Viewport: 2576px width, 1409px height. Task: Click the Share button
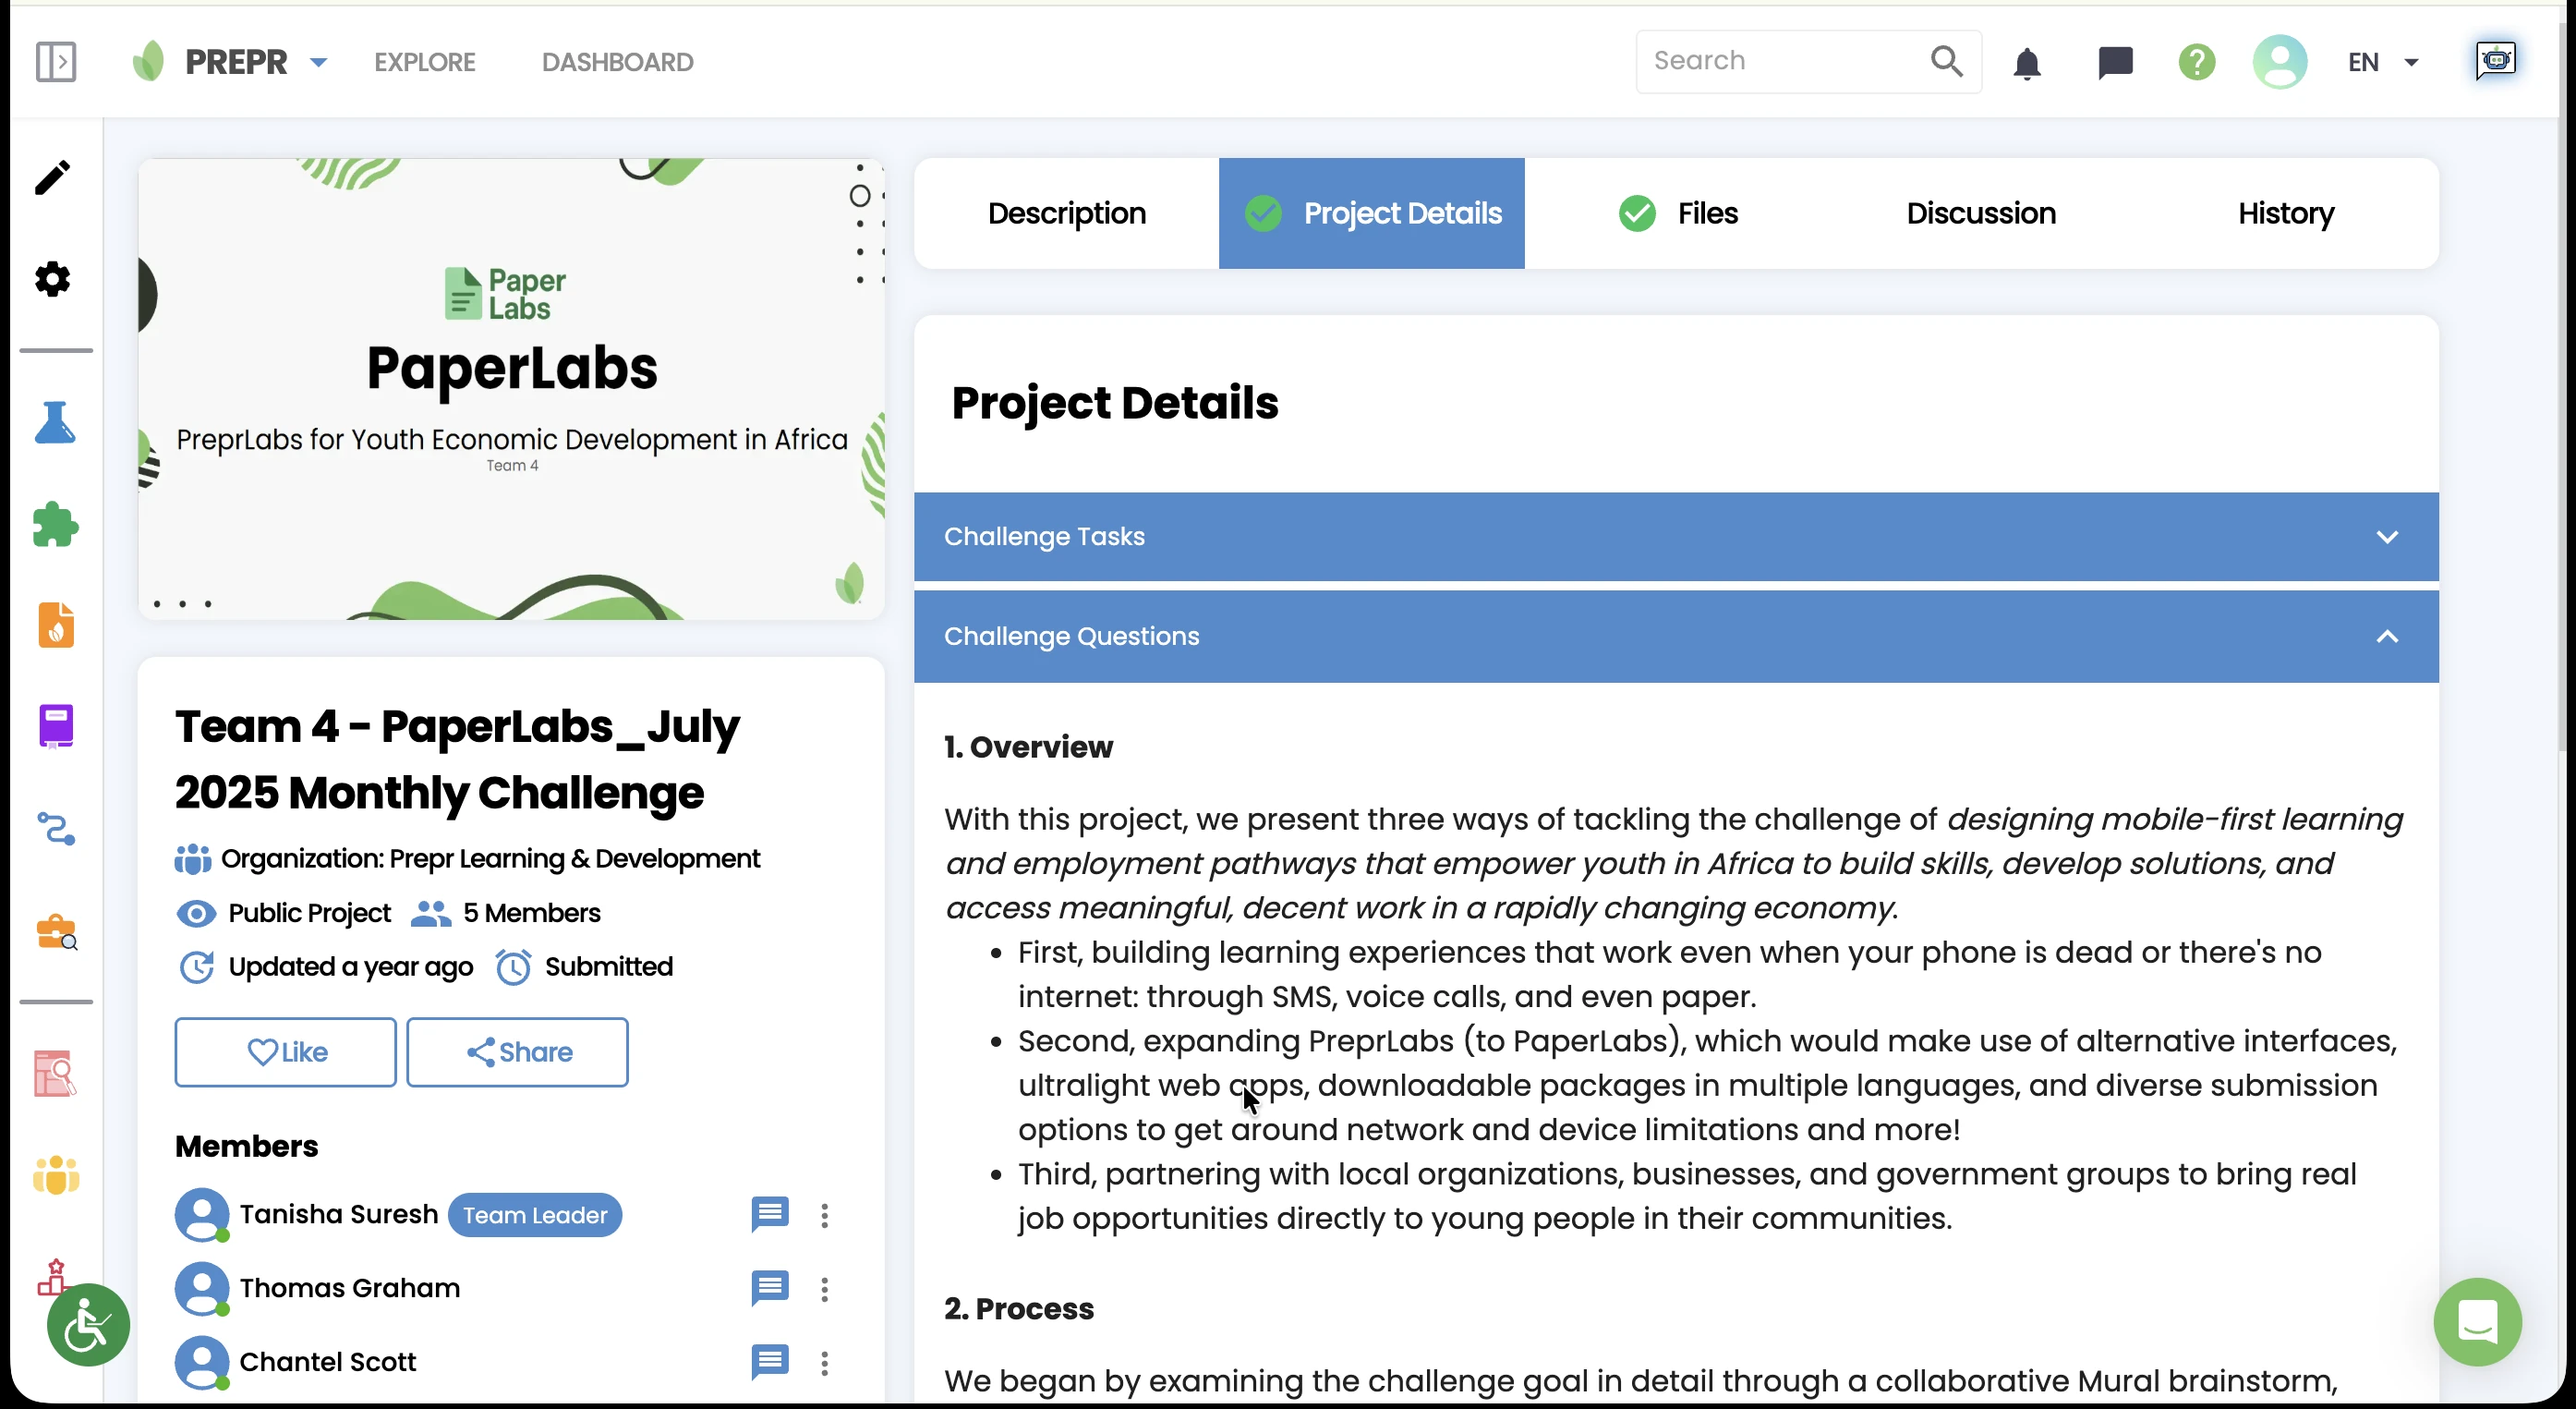point(517,1052)
